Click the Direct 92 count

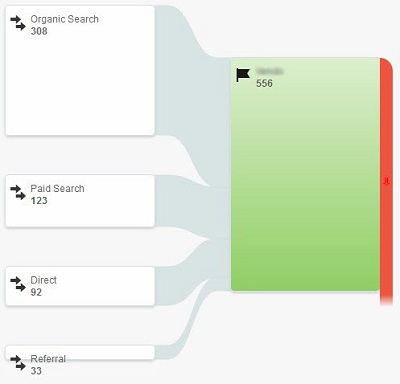(x=36, y=292)
